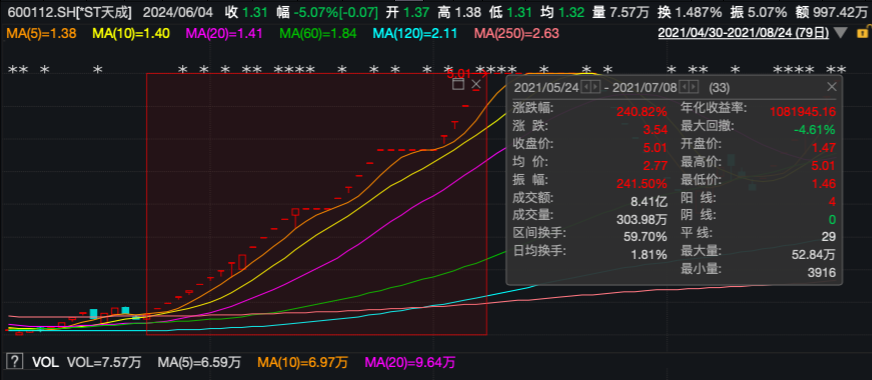Click the quote date 2024/06/04

click(178, 12)
